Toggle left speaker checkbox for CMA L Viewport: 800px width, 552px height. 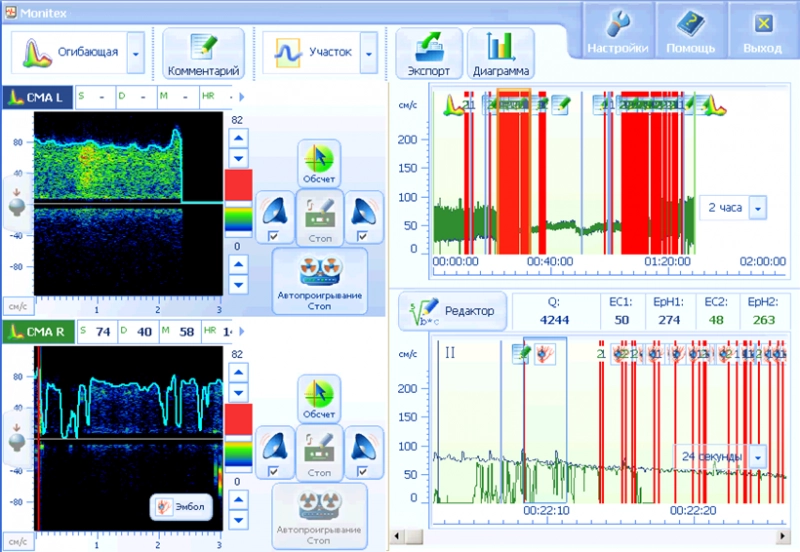tap(273, 236)
